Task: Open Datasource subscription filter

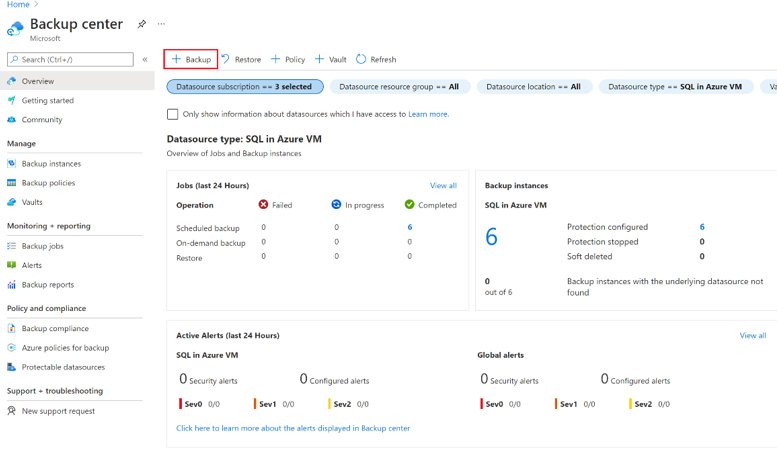Action: coord(245,87)
